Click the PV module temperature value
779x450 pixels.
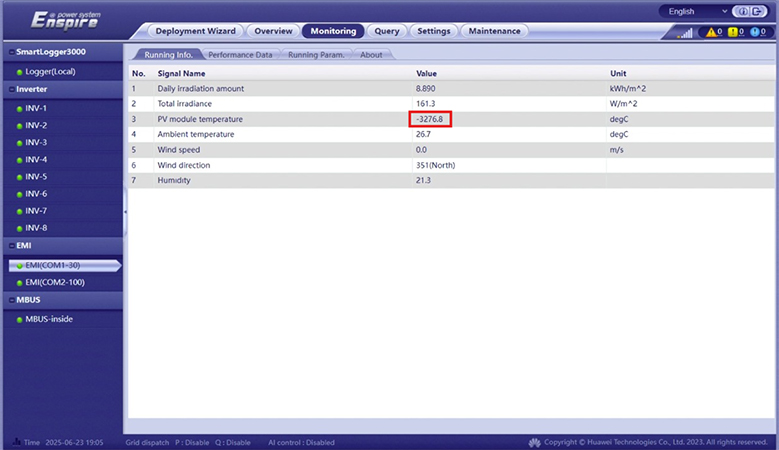[x=431, y=119]
